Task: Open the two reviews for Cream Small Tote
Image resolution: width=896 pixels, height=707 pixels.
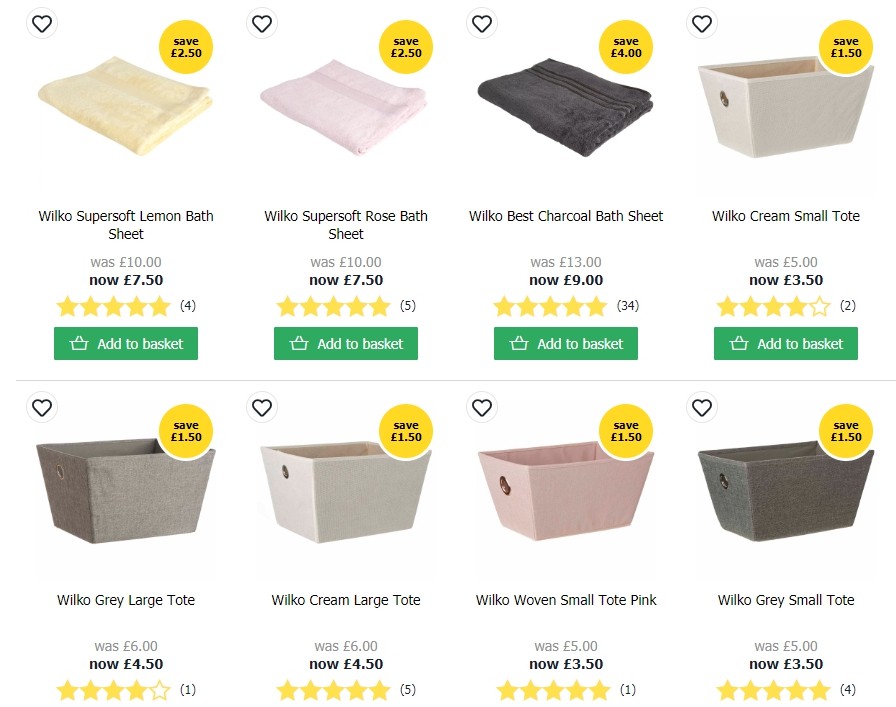Action: [848, 306]
